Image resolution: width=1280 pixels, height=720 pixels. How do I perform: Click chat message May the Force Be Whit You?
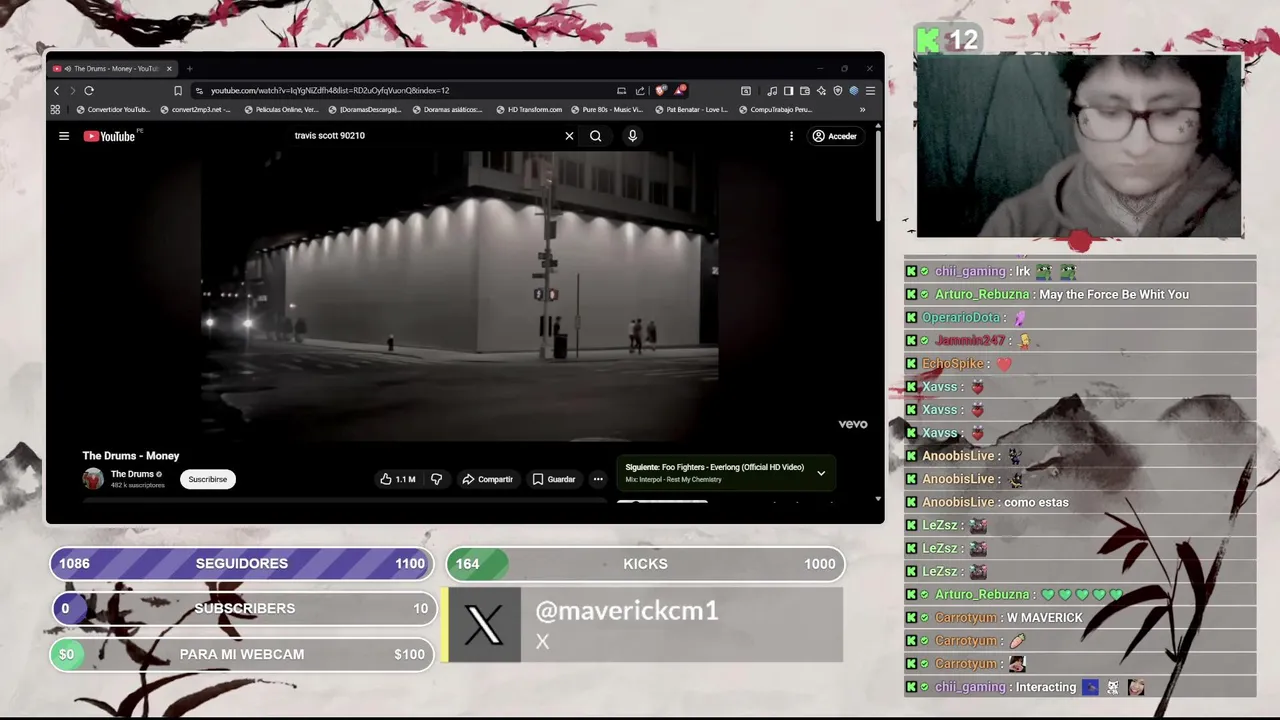click(x=1114, y=294)
